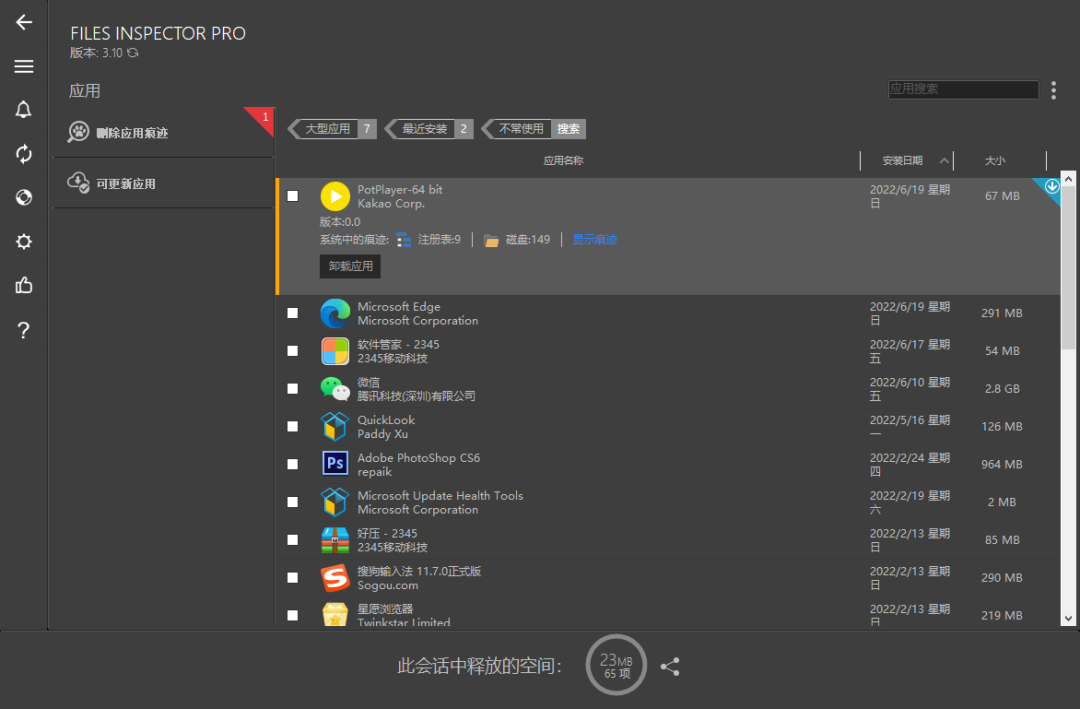The width and height of the screenshot is (1080, 709).
Task: Click Microsoft Update Health Tools icon
Action: click(335, 502)
